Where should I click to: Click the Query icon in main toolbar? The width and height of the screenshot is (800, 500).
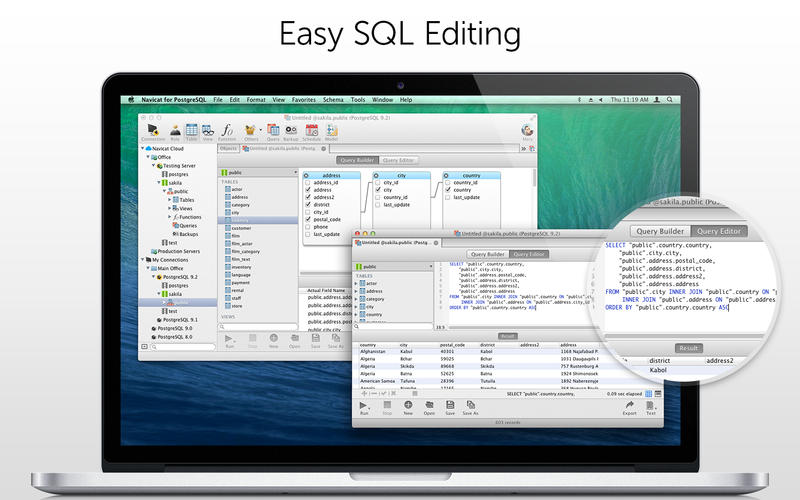[272, 130]
